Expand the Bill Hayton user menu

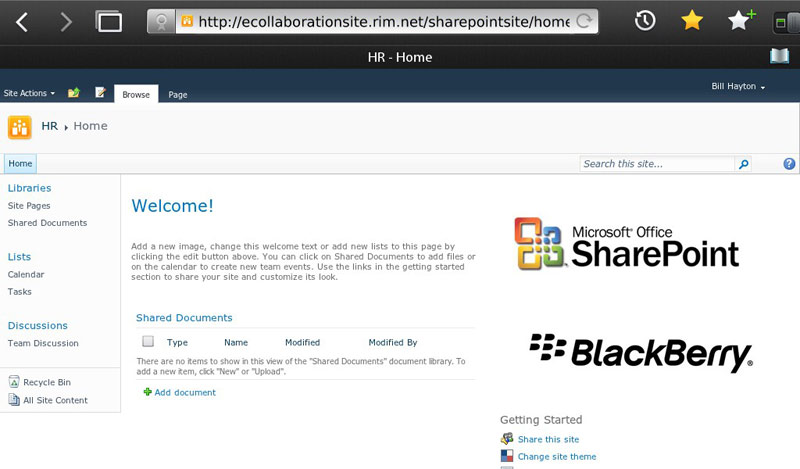pos(738,86)
